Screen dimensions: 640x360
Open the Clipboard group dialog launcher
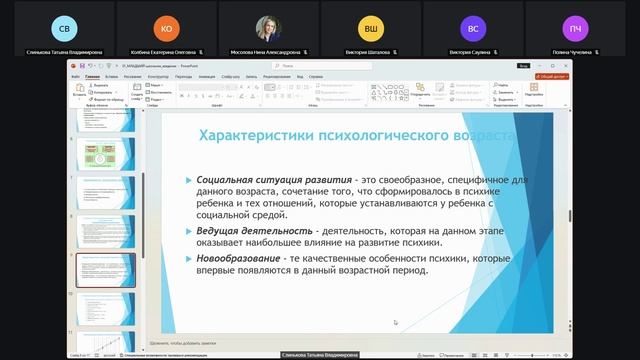(126, 105)
